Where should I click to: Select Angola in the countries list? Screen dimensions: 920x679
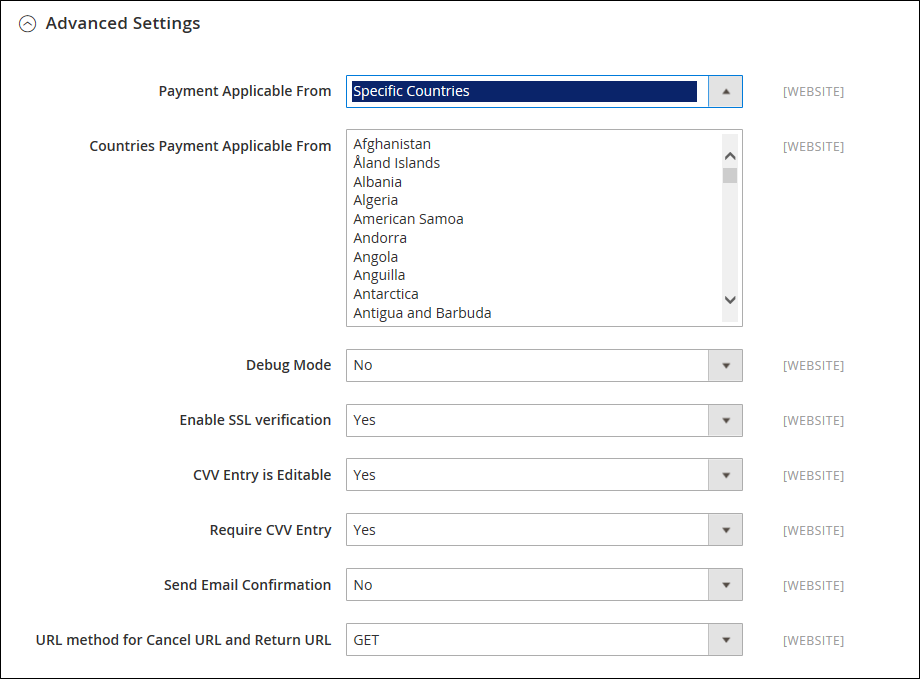[x=376, y=256]
